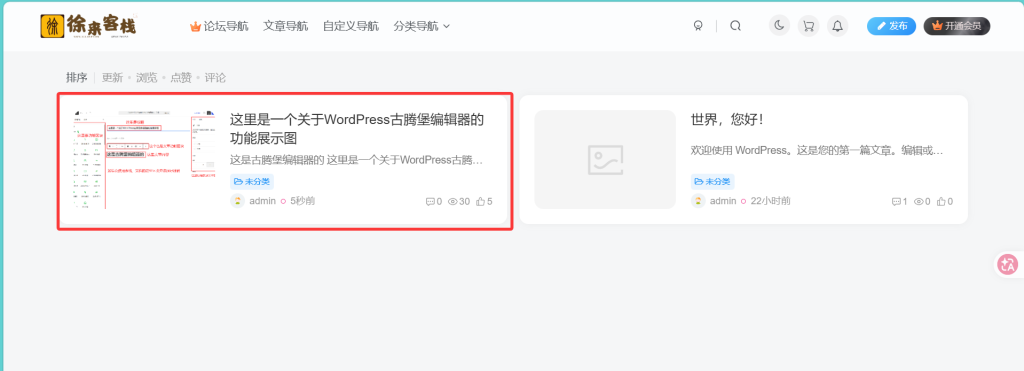Sort posts by 点赞
Image resolution: width=1024 pixels, height=371 pixels.
point(181,78)
